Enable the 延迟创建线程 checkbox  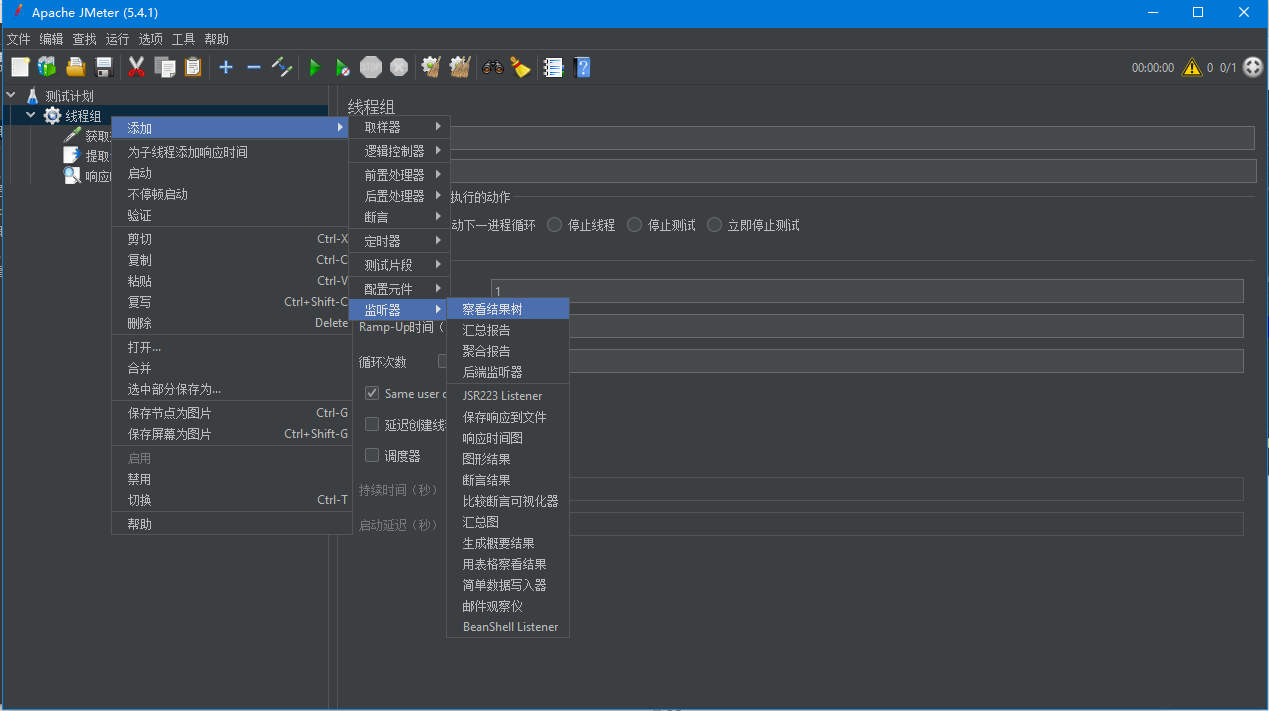click(x=372, y=424)
